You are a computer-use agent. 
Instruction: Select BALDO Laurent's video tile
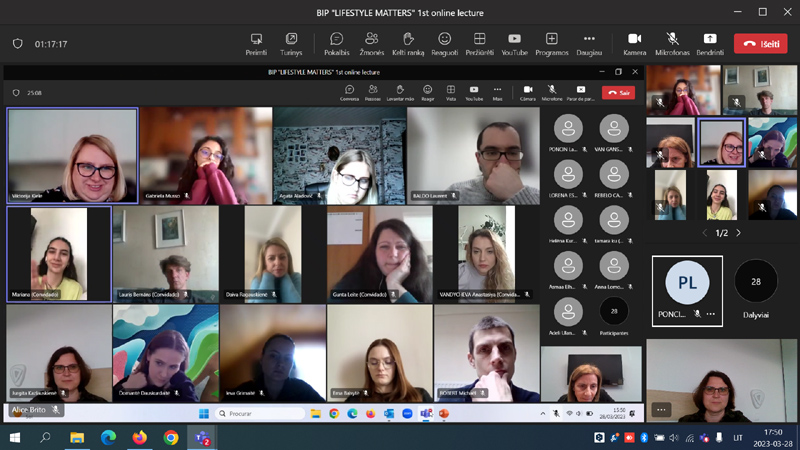pos(473,156)
